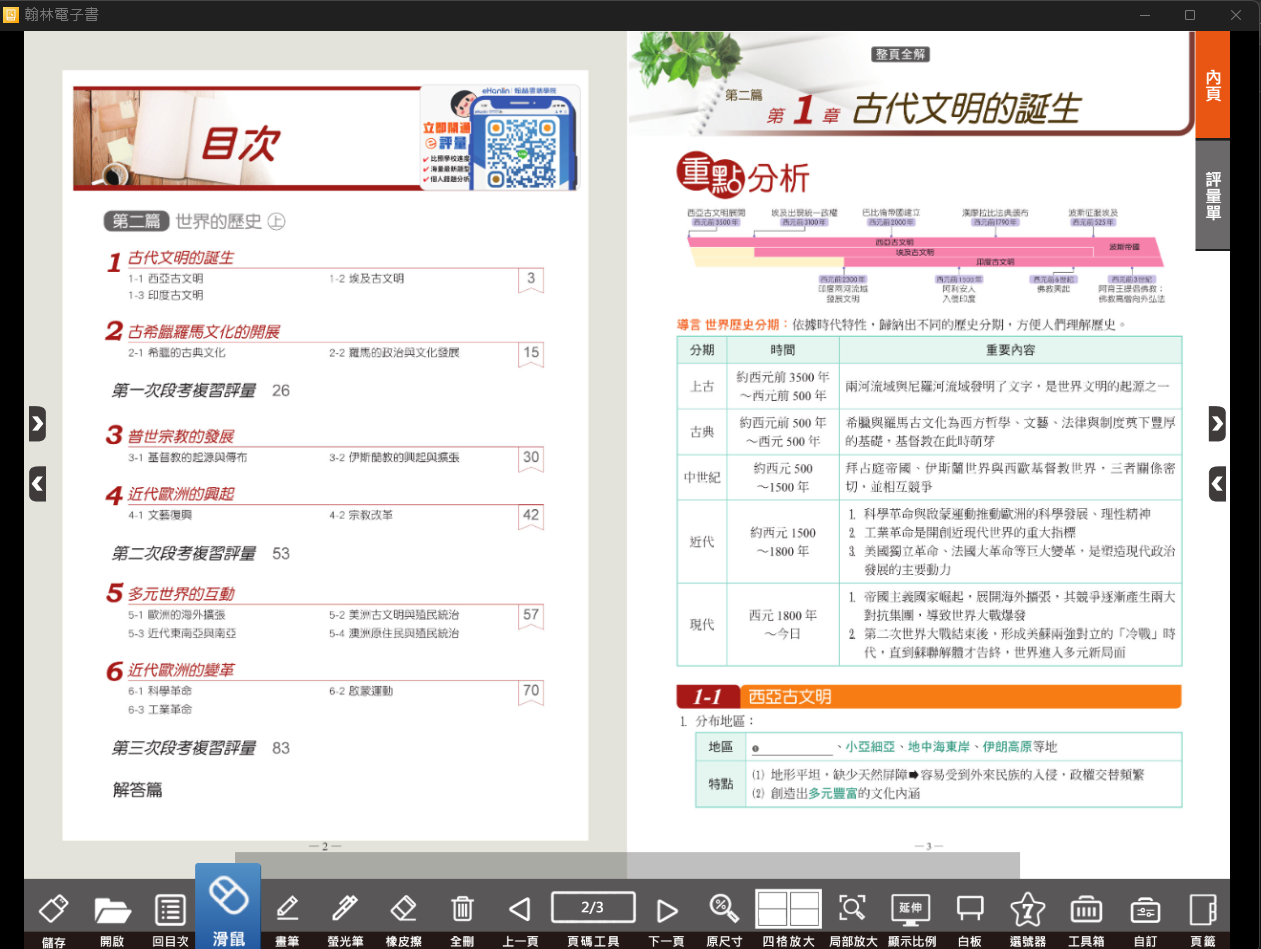Click 解答篇 in the contents
Screen dimensions: 1261x949
pyautogui.click(x=137, y=790)
